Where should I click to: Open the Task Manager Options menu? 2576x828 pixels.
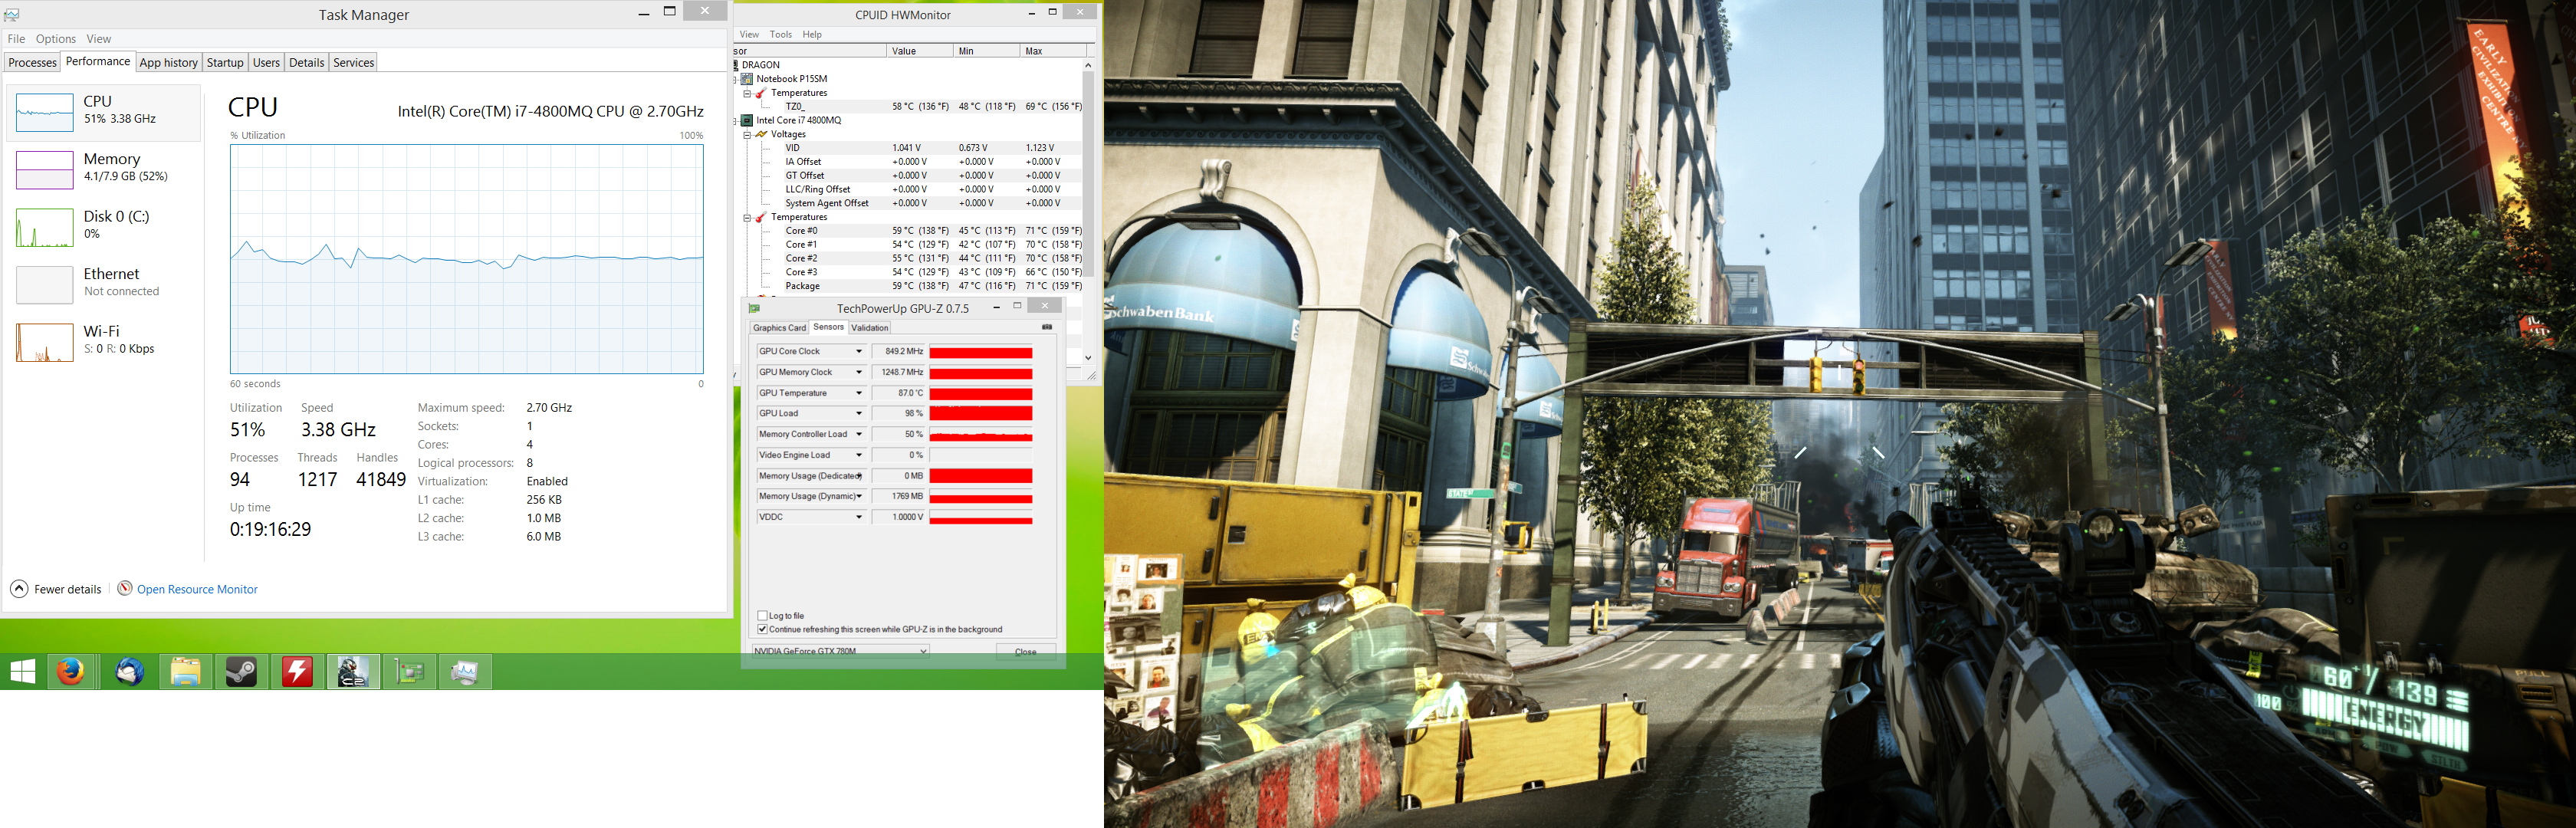(x=56, y=39)
